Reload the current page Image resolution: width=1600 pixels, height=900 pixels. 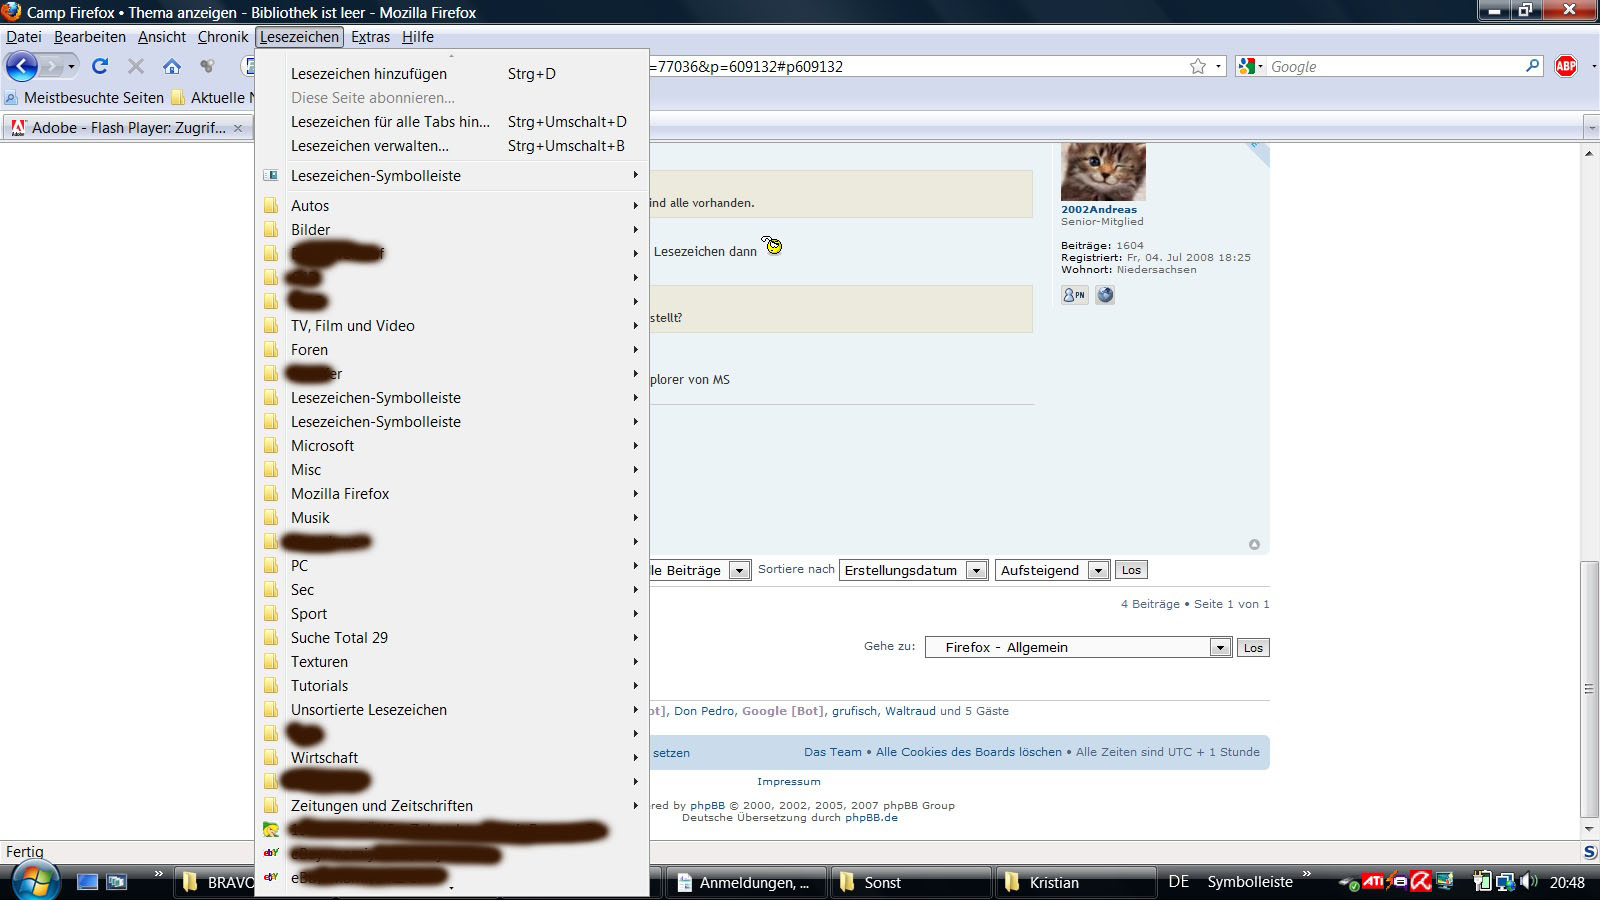click(x=99, y=66)
